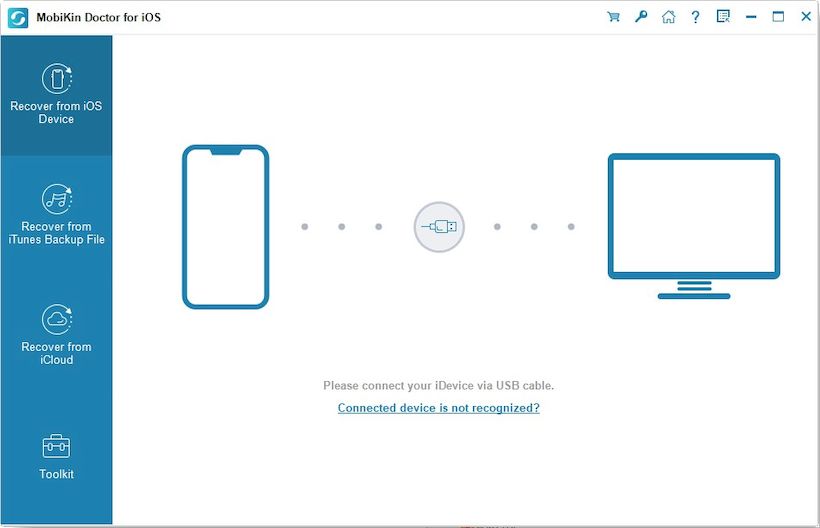Go to the home page icon
The height and width of the screenshot is (528, 820).
coord(668,17)
